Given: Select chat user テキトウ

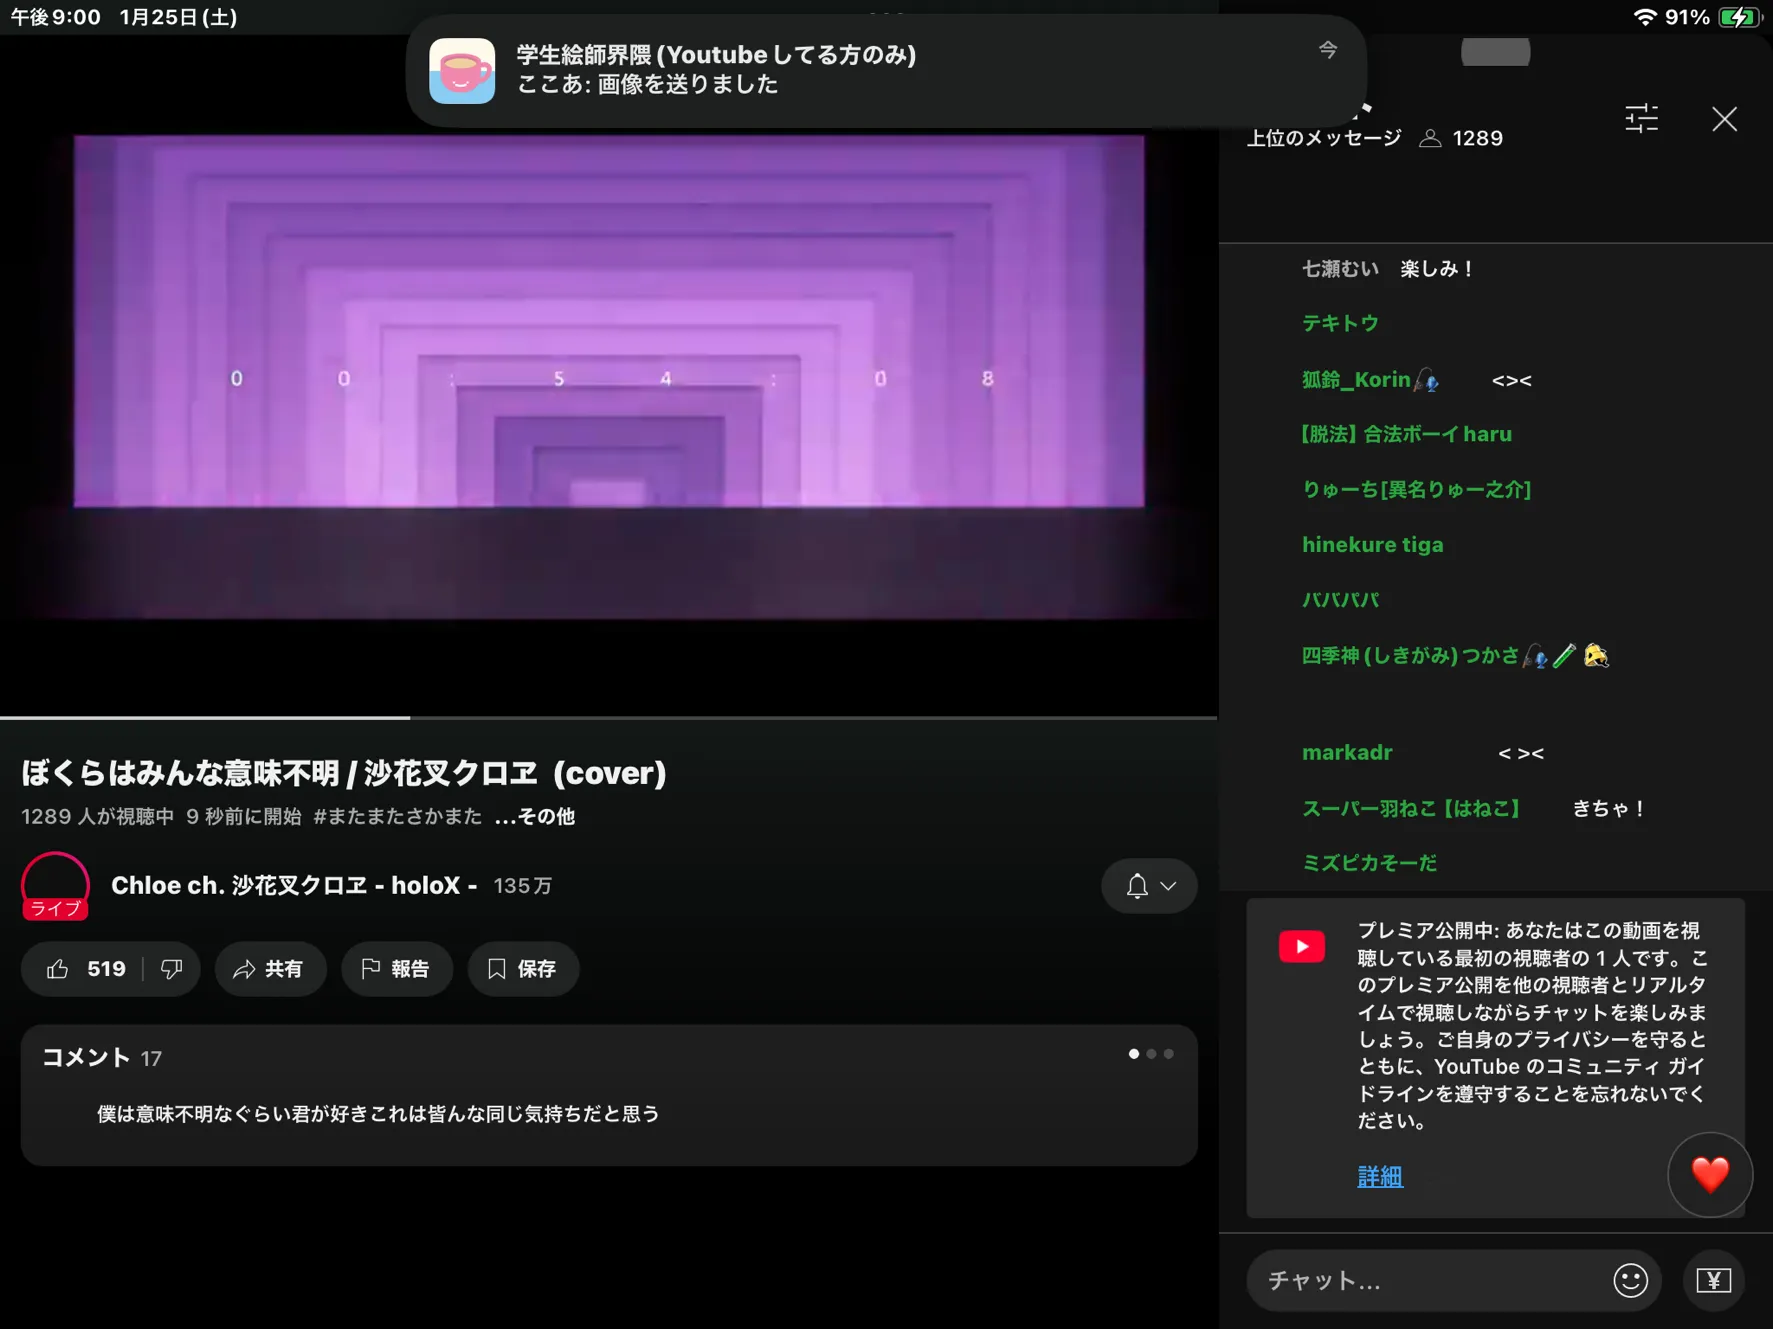Looking at the screenshot, I should pyautogui.click(x=1340, y=323).
